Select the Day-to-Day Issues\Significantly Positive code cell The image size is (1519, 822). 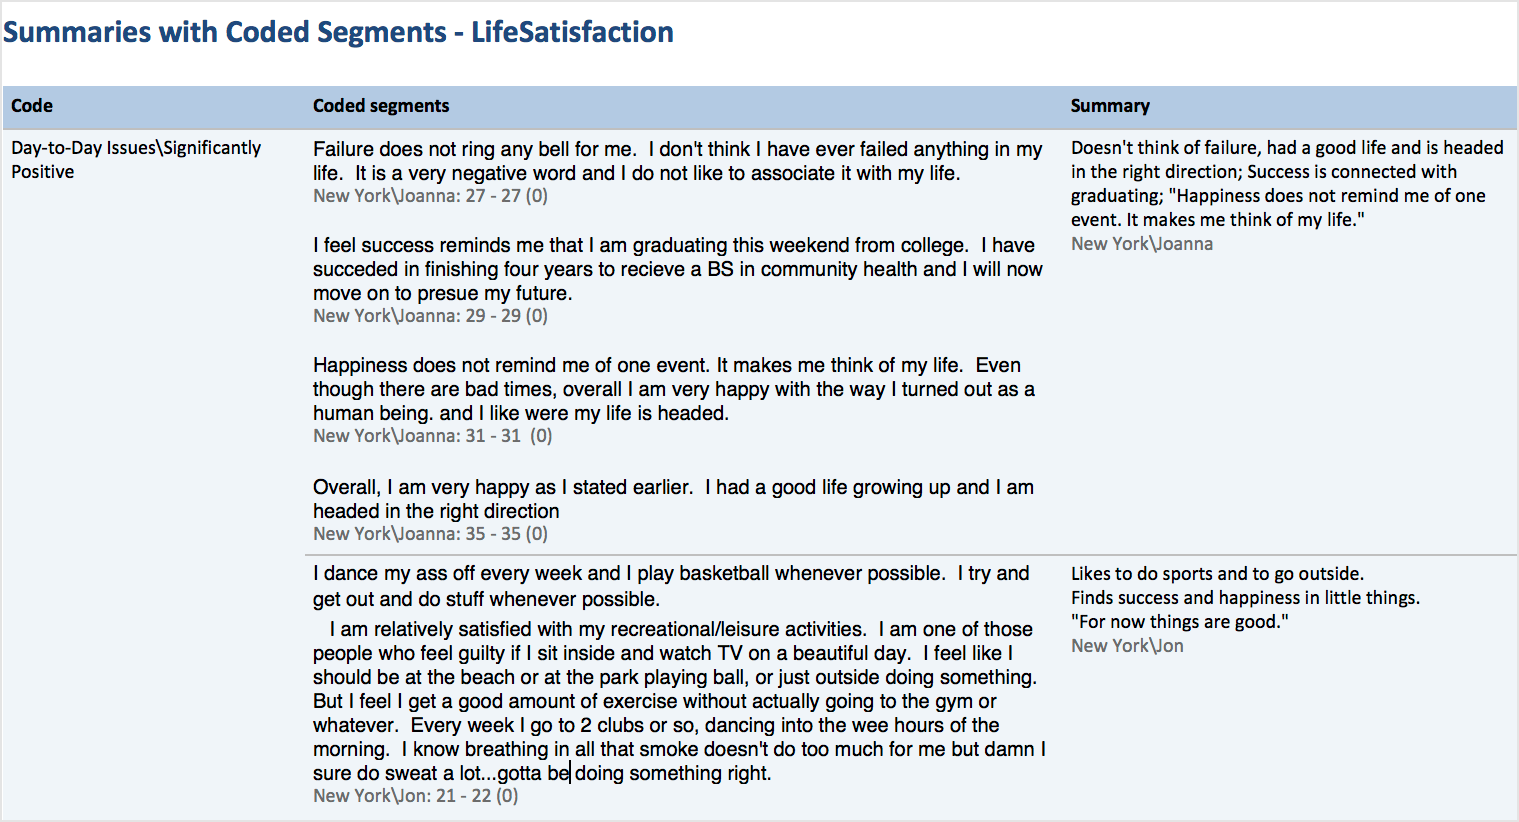[x=136, y=160]
